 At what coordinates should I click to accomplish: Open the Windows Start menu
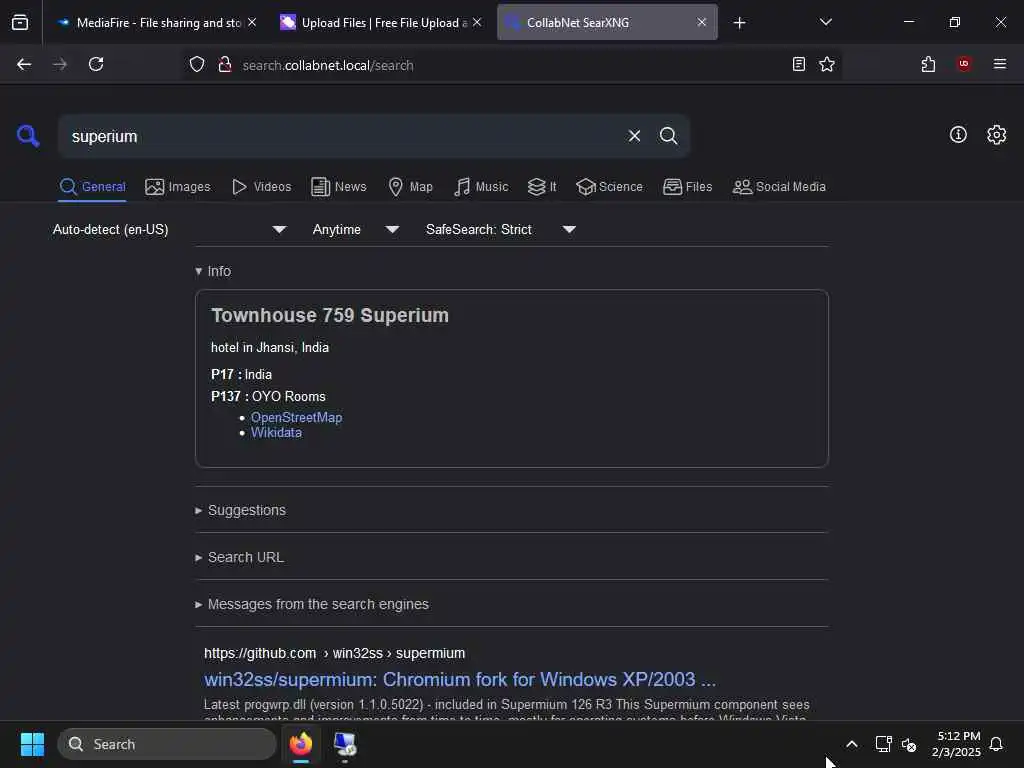32,744
